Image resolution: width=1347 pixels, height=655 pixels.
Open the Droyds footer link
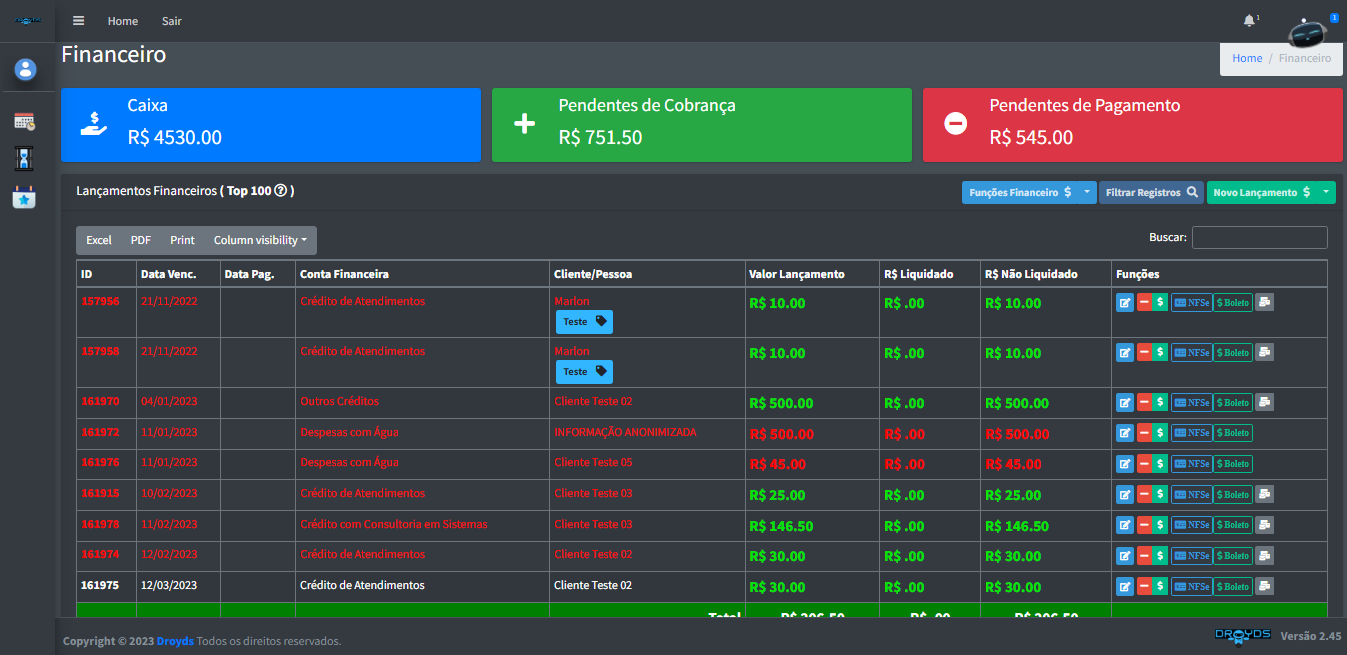click(x=175, y=641)
